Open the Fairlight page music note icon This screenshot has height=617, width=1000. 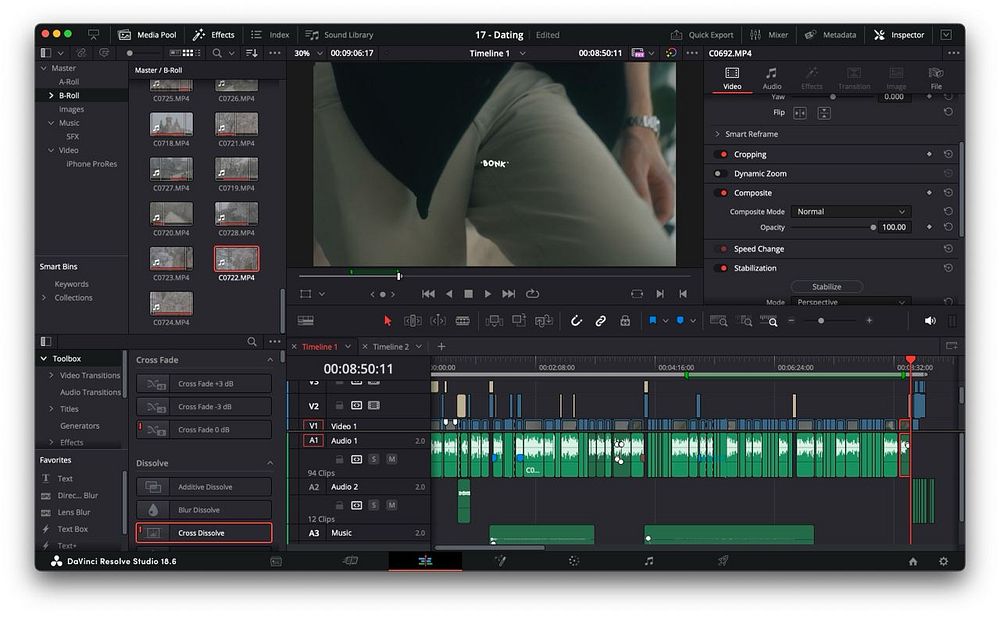[x=648, y=562]
